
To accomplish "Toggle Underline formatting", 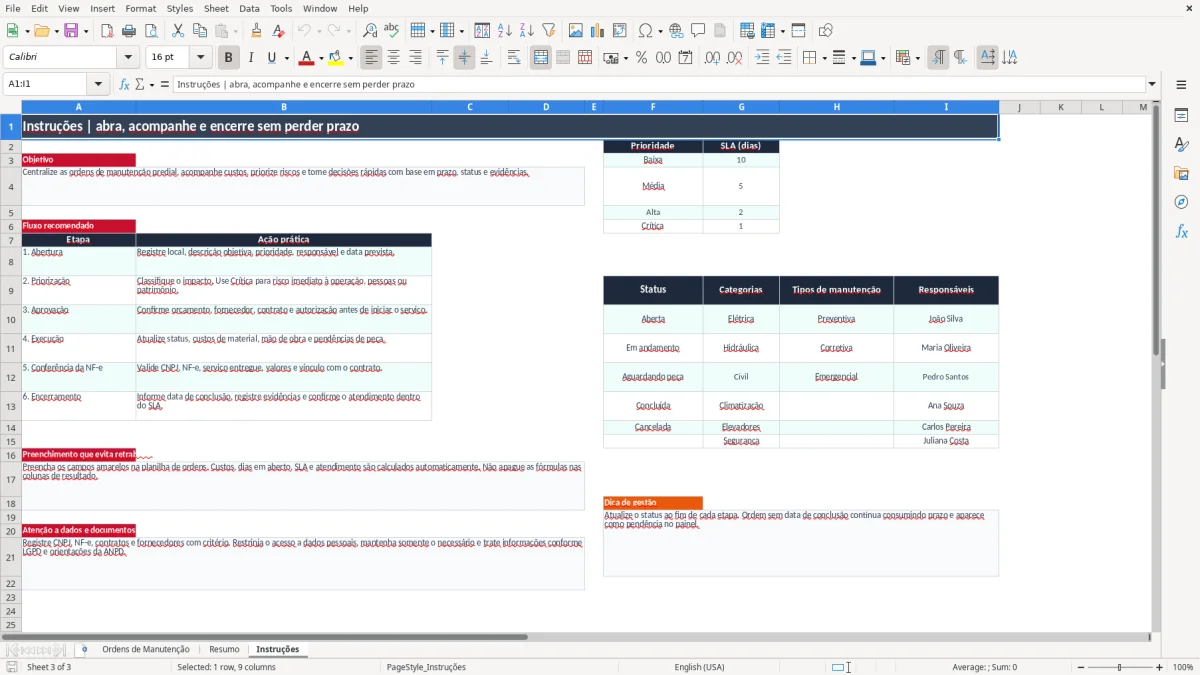I will pyautogui.click(x=271, y=58).
